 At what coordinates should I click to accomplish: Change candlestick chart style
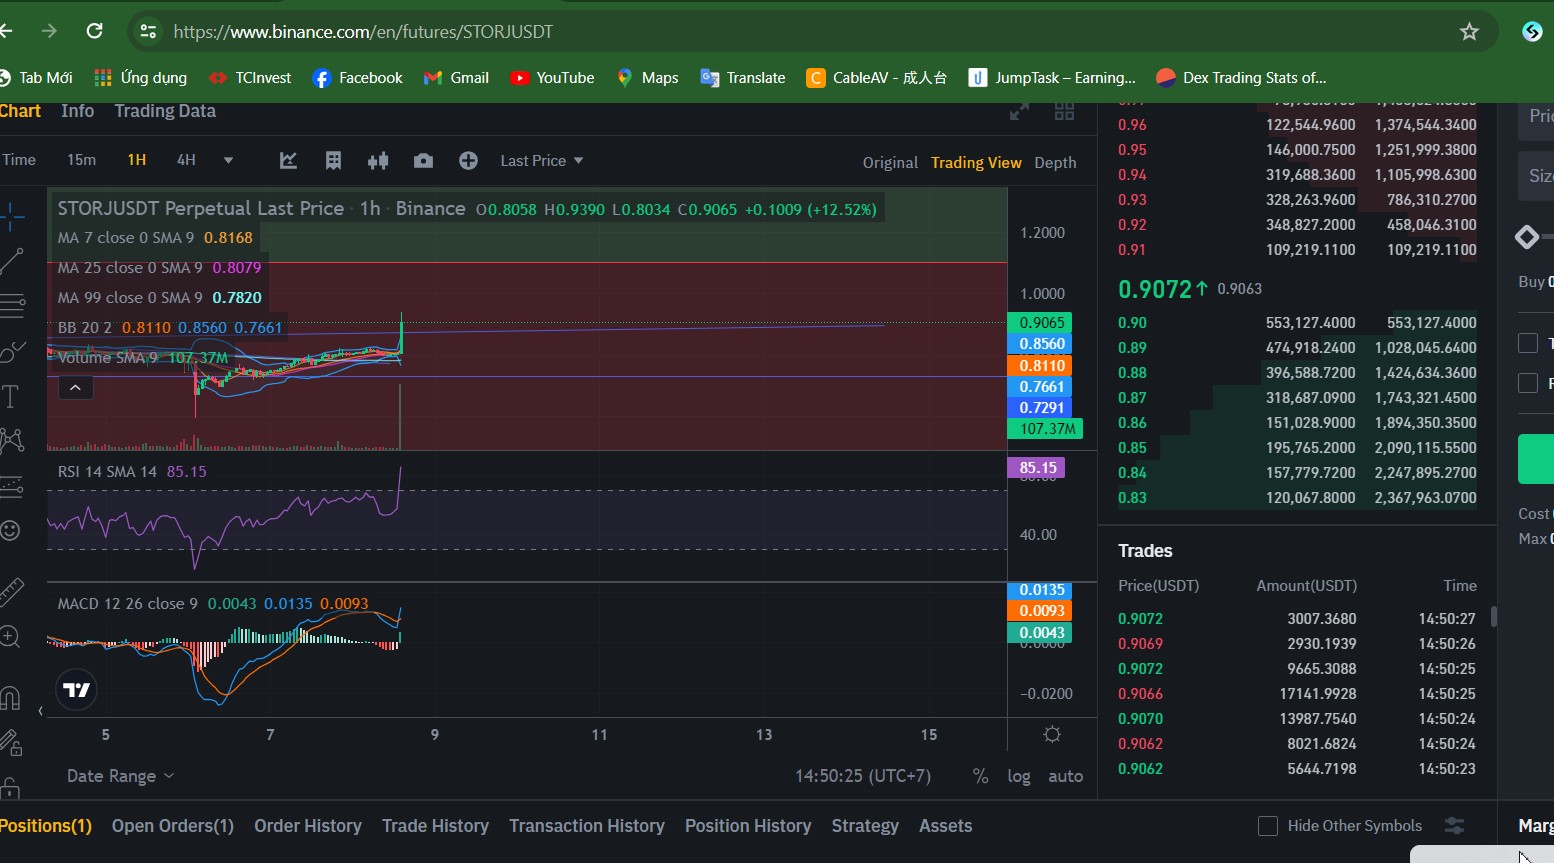tap(378, 161)
